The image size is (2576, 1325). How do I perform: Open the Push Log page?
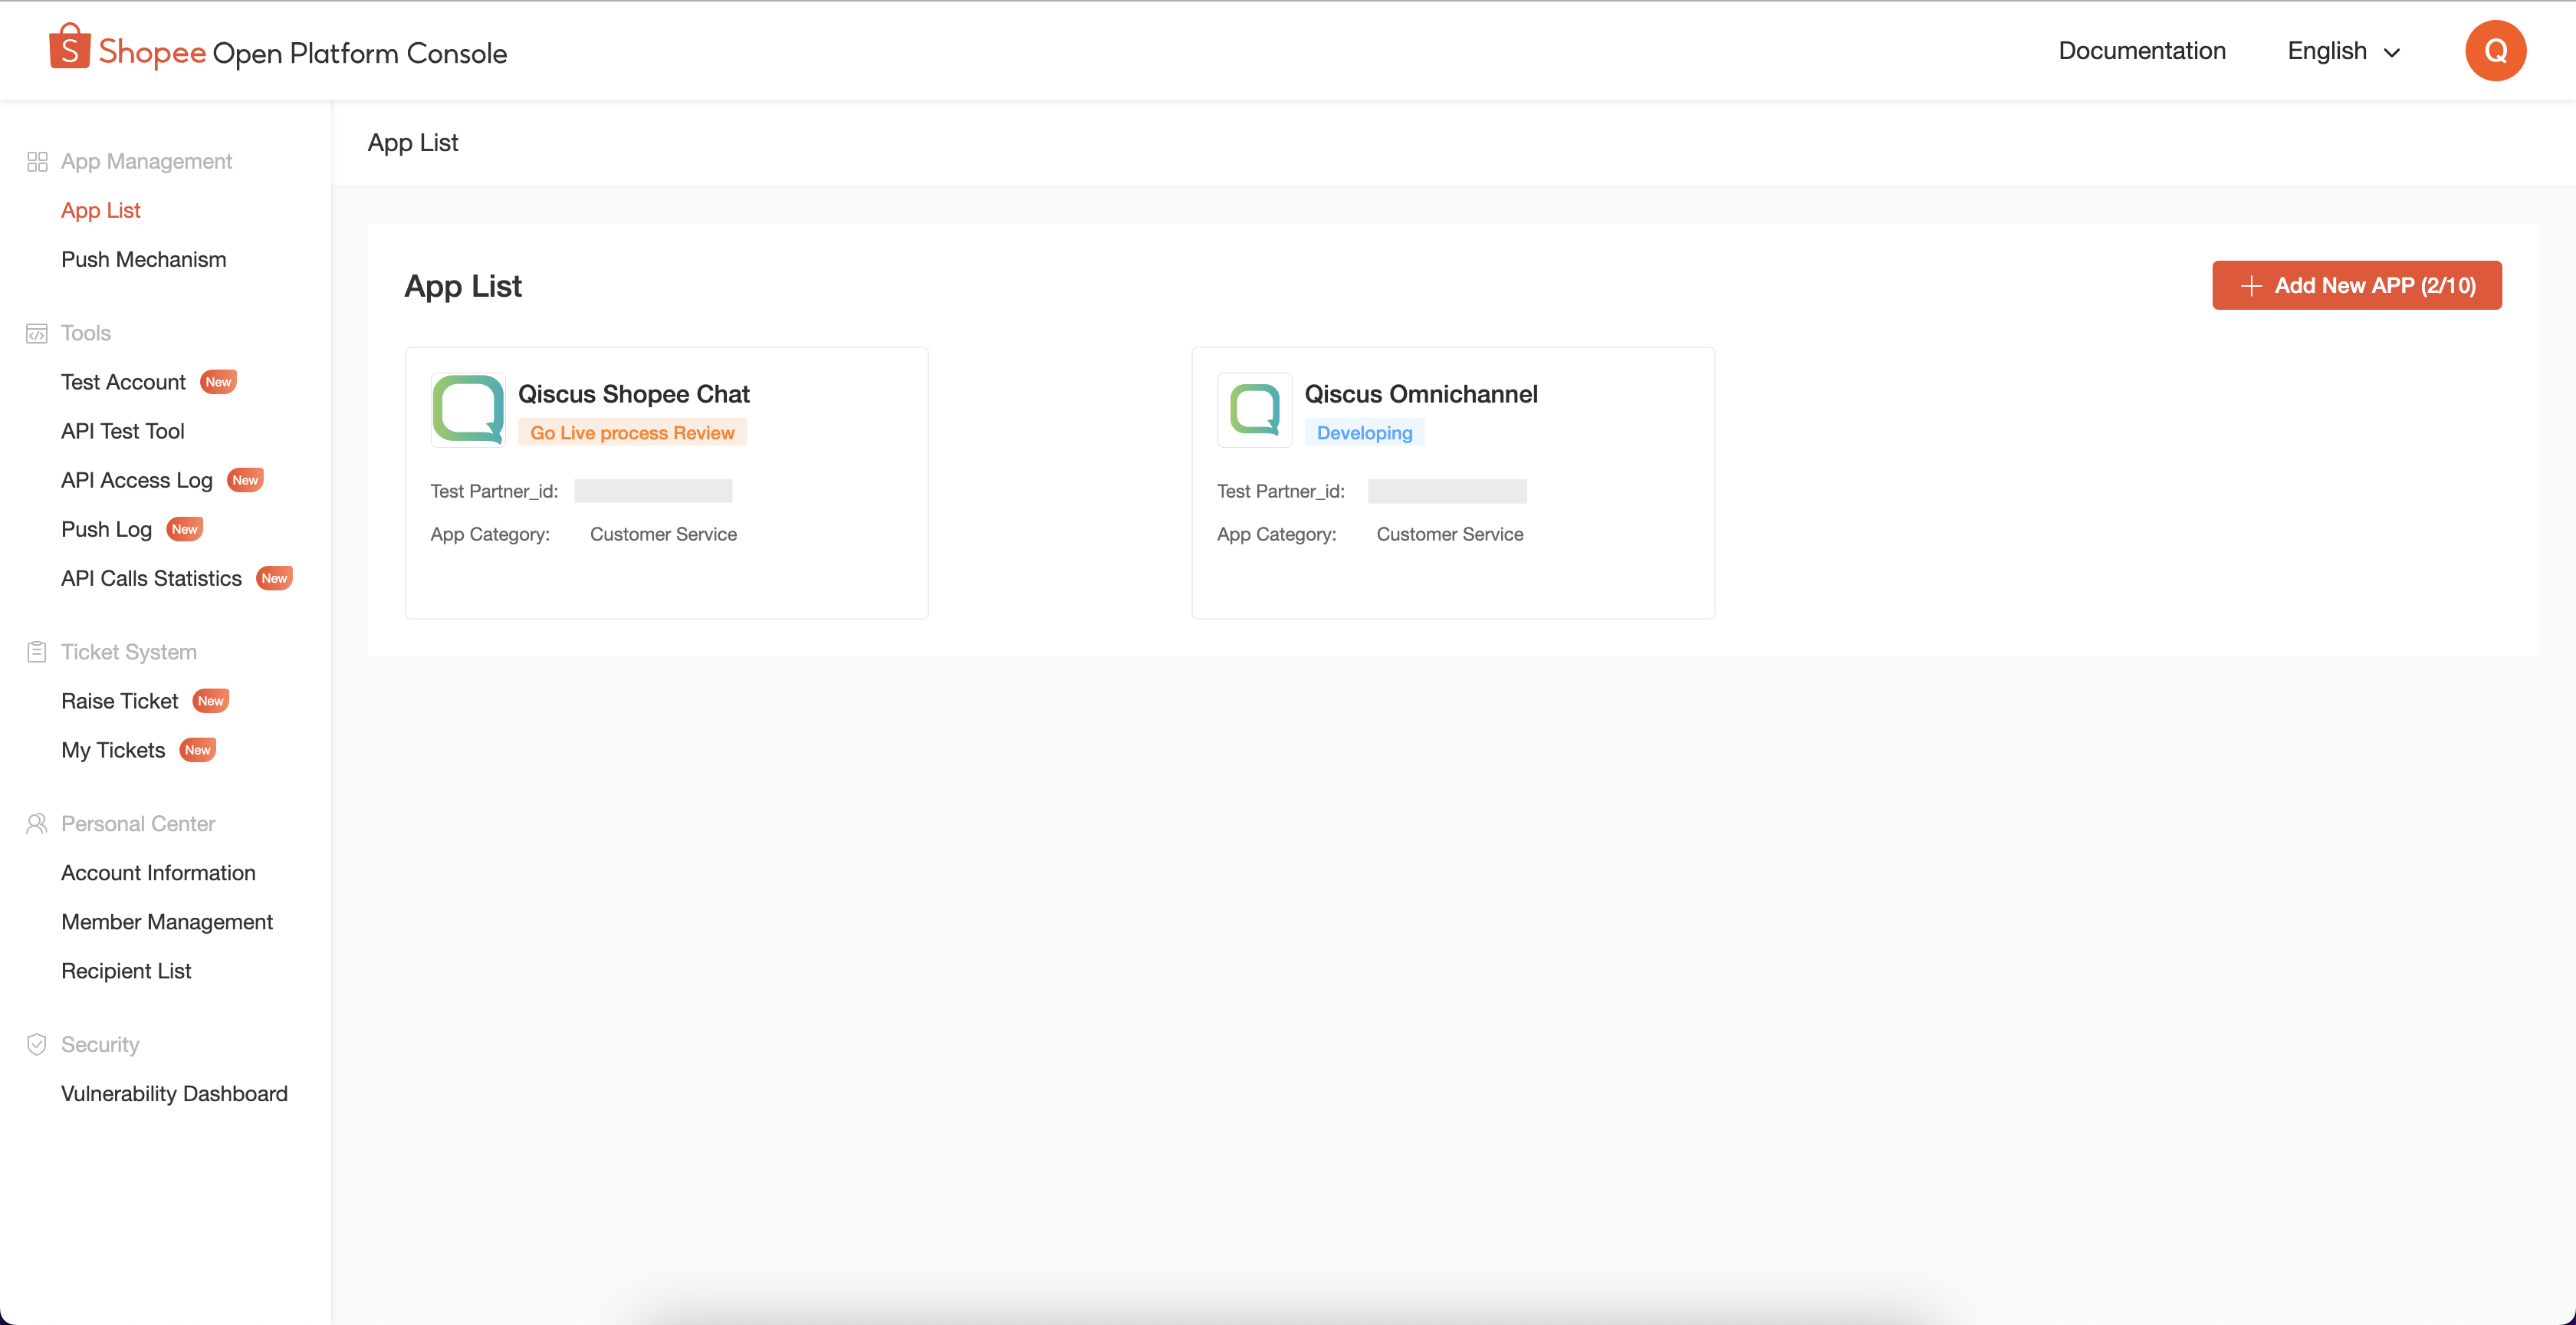[106, 529]
